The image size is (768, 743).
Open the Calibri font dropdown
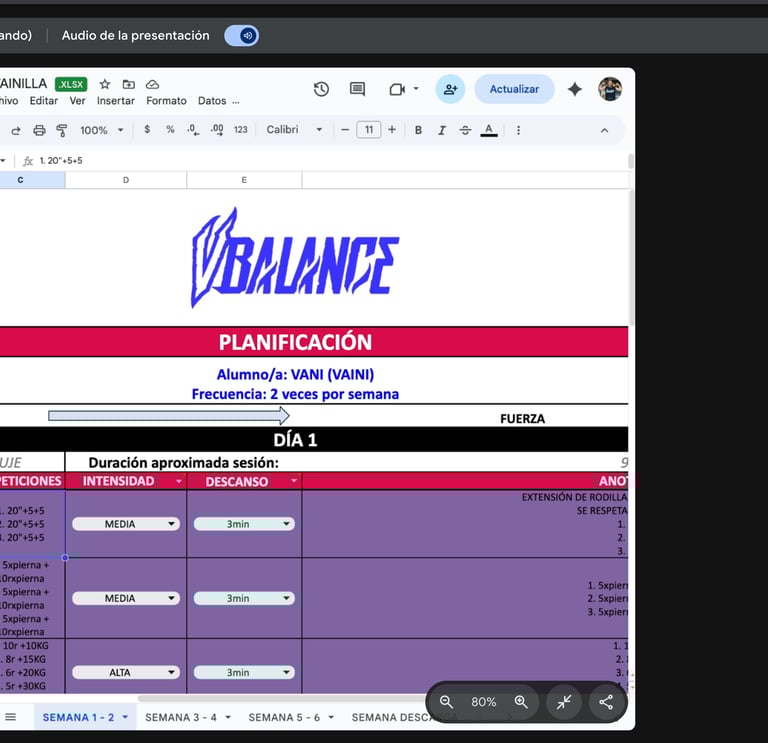[294, 130]
